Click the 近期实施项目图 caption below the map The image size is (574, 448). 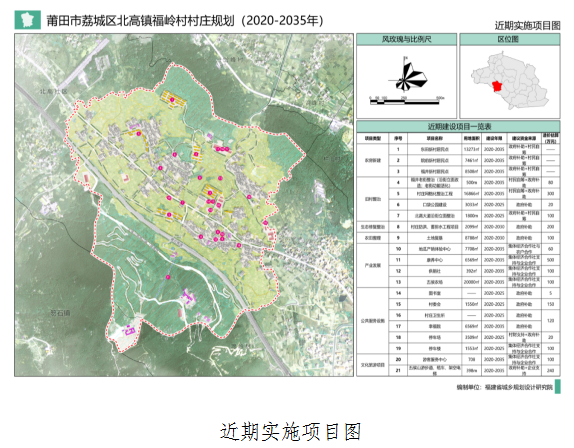[x=290, y=431]
